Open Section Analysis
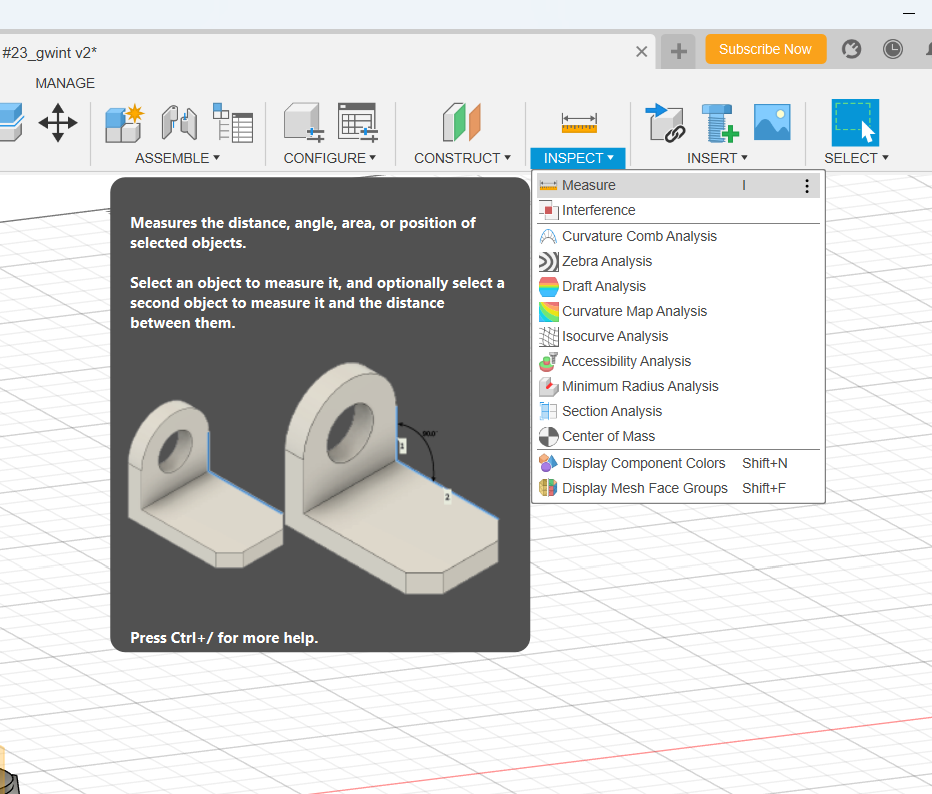The height and width of the screenshot is (794, 932). (x=678, y=411)
